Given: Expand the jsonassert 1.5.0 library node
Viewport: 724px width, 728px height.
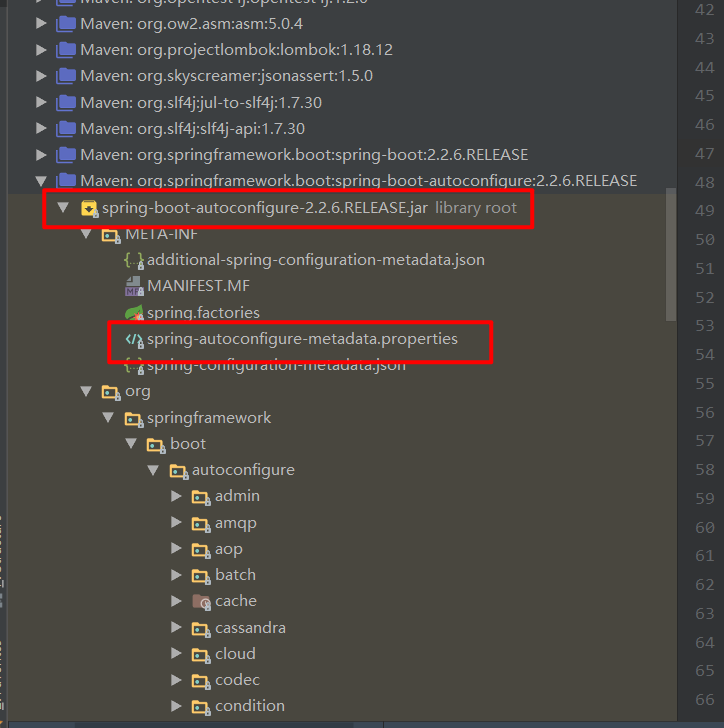Looking at the screenshot, I should [41, 76].
